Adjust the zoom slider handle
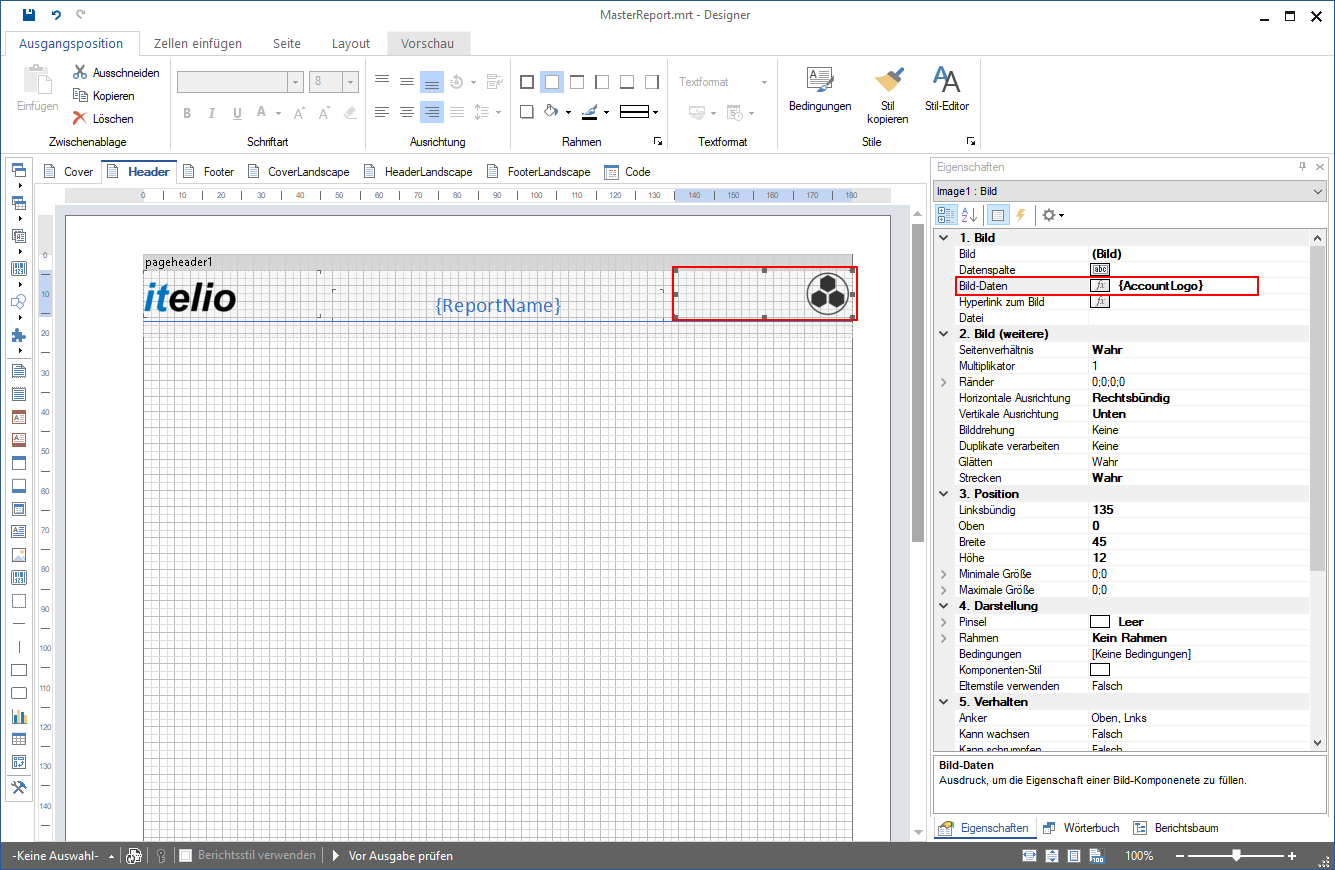Image resolution: width=1335 pixels, height=870 pixels. [1237, 855]
